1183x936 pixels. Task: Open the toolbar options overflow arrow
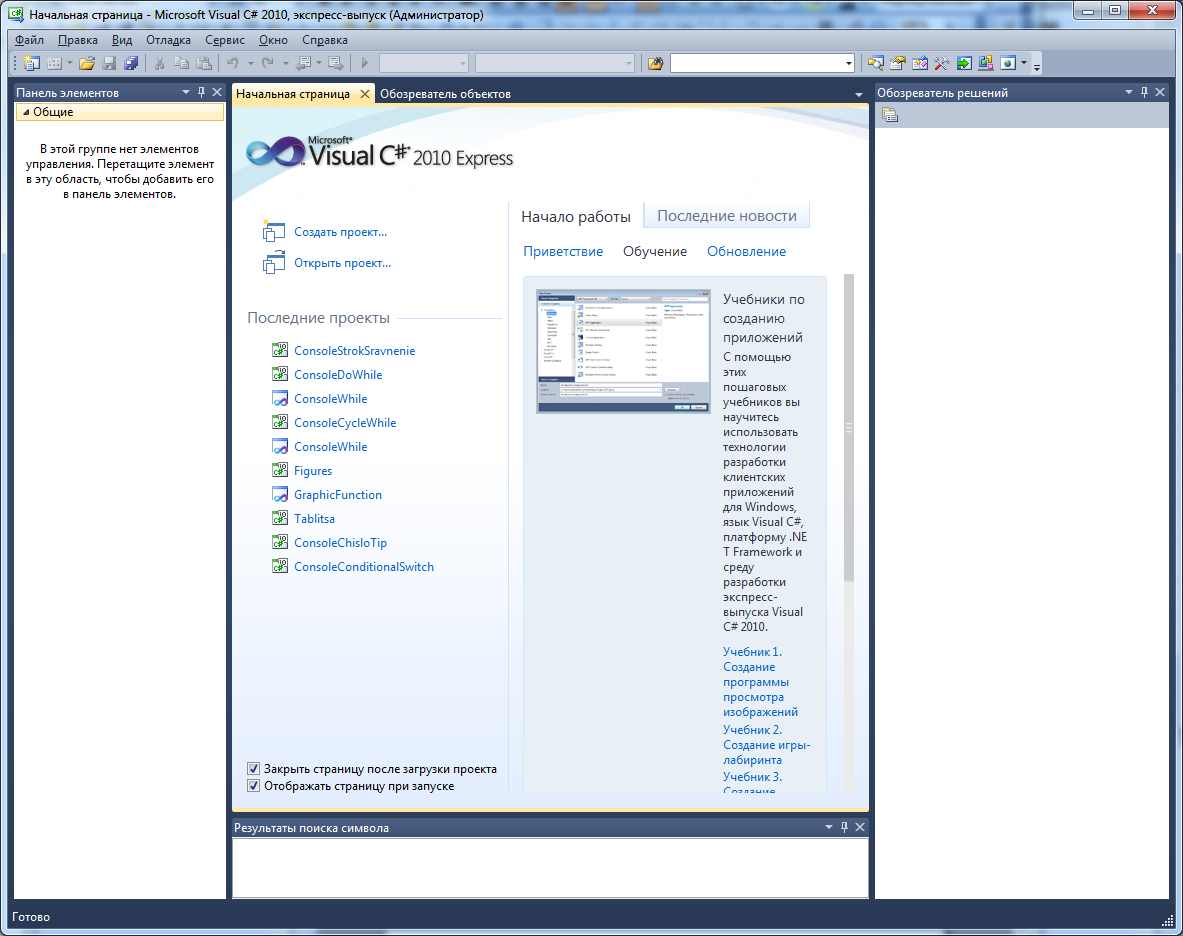click(1037, 65)
